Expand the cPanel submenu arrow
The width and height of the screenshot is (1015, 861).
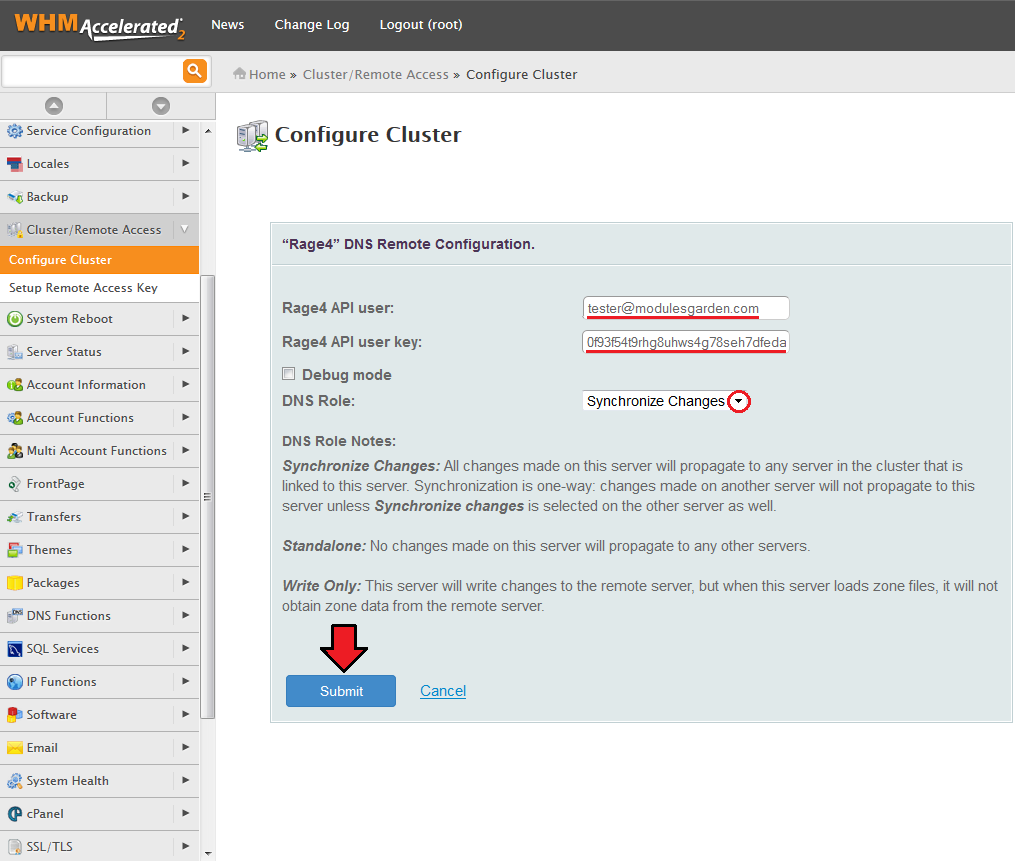(x=186, y=813)
